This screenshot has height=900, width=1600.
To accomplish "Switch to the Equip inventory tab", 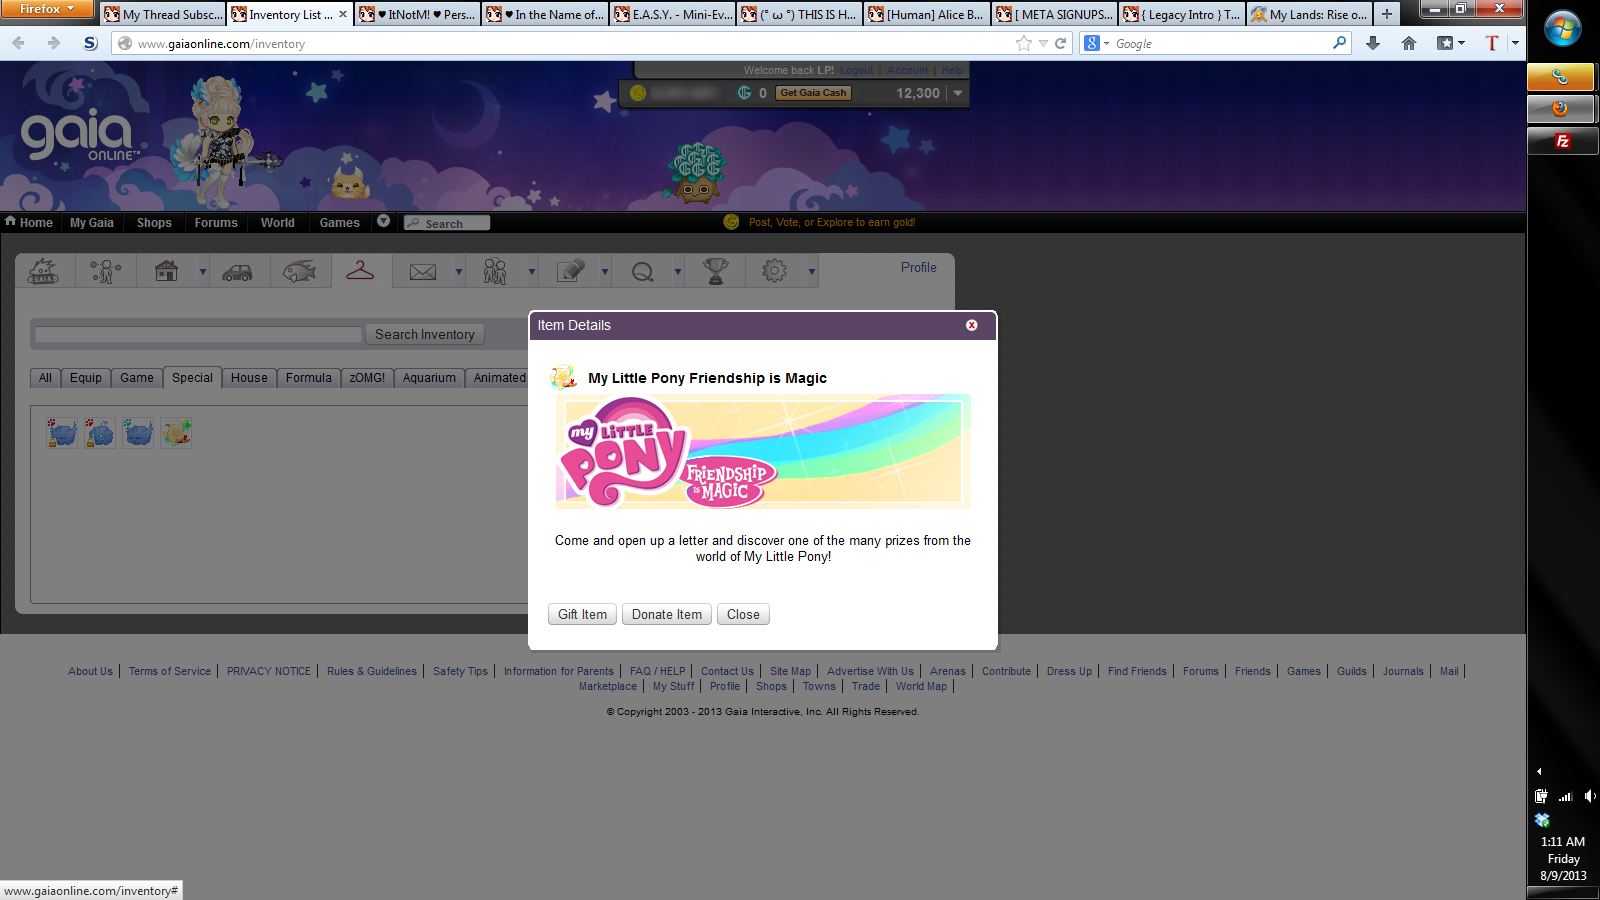I will coord(86,378).
